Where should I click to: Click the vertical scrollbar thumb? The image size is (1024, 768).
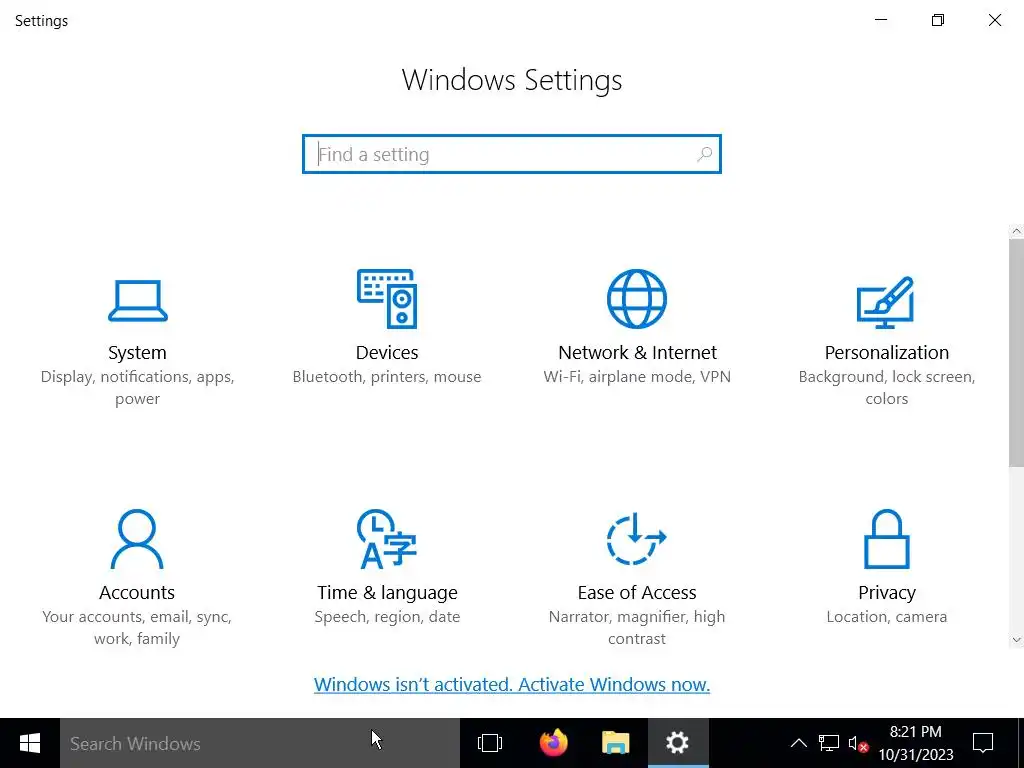(x=1016, y=353)
